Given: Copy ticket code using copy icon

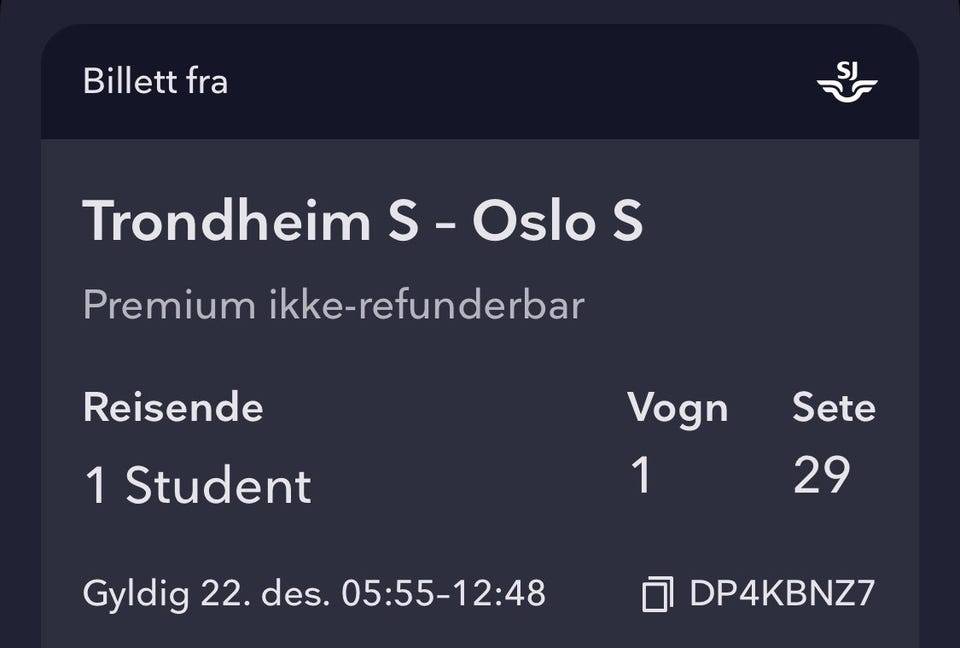Looking at the screenshot, I should pos(658,593).
